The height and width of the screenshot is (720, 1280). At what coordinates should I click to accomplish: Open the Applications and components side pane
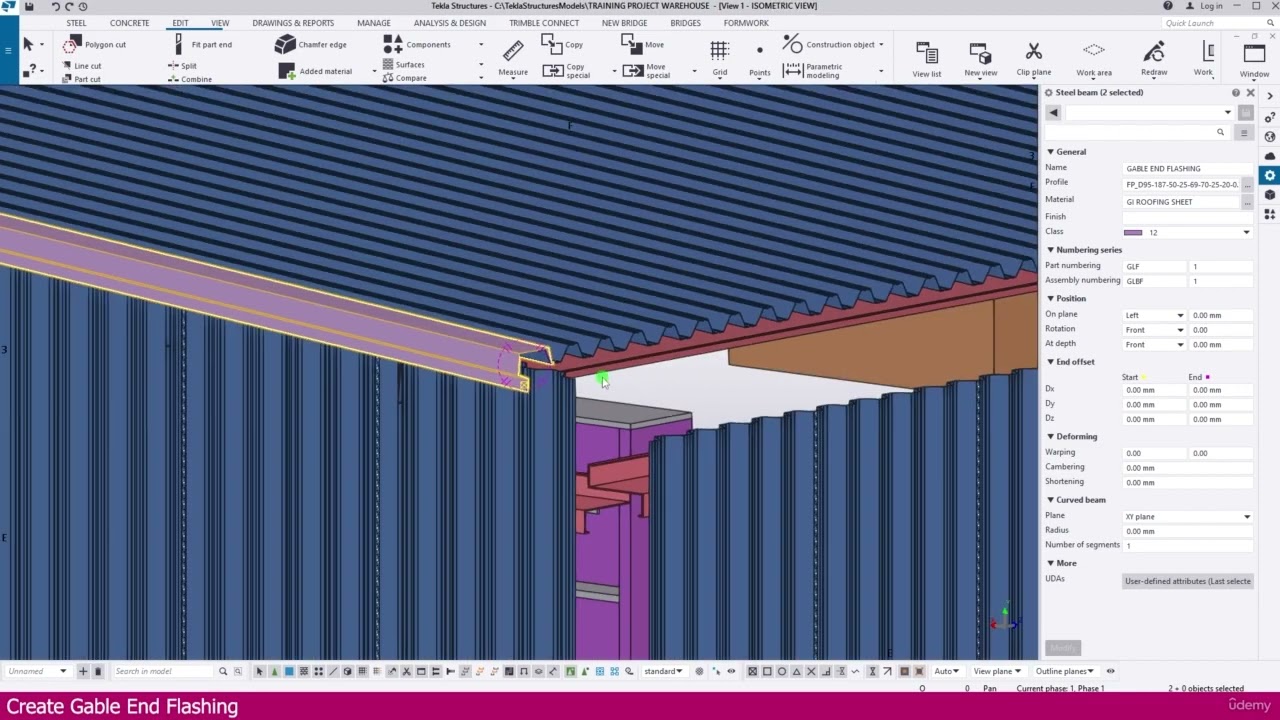(x=1270, y=214)
